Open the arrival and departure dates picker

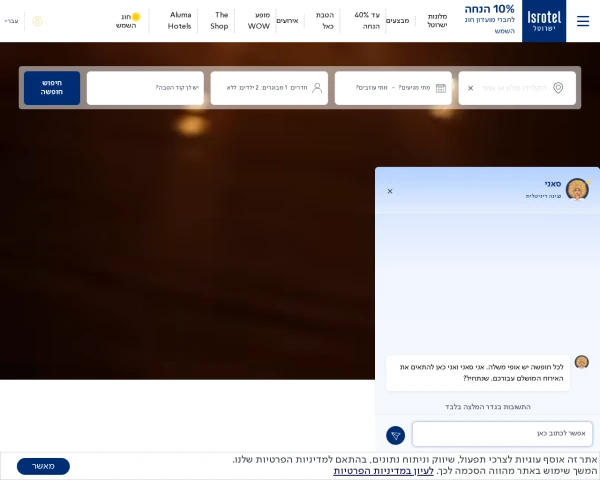pos(393,88)
